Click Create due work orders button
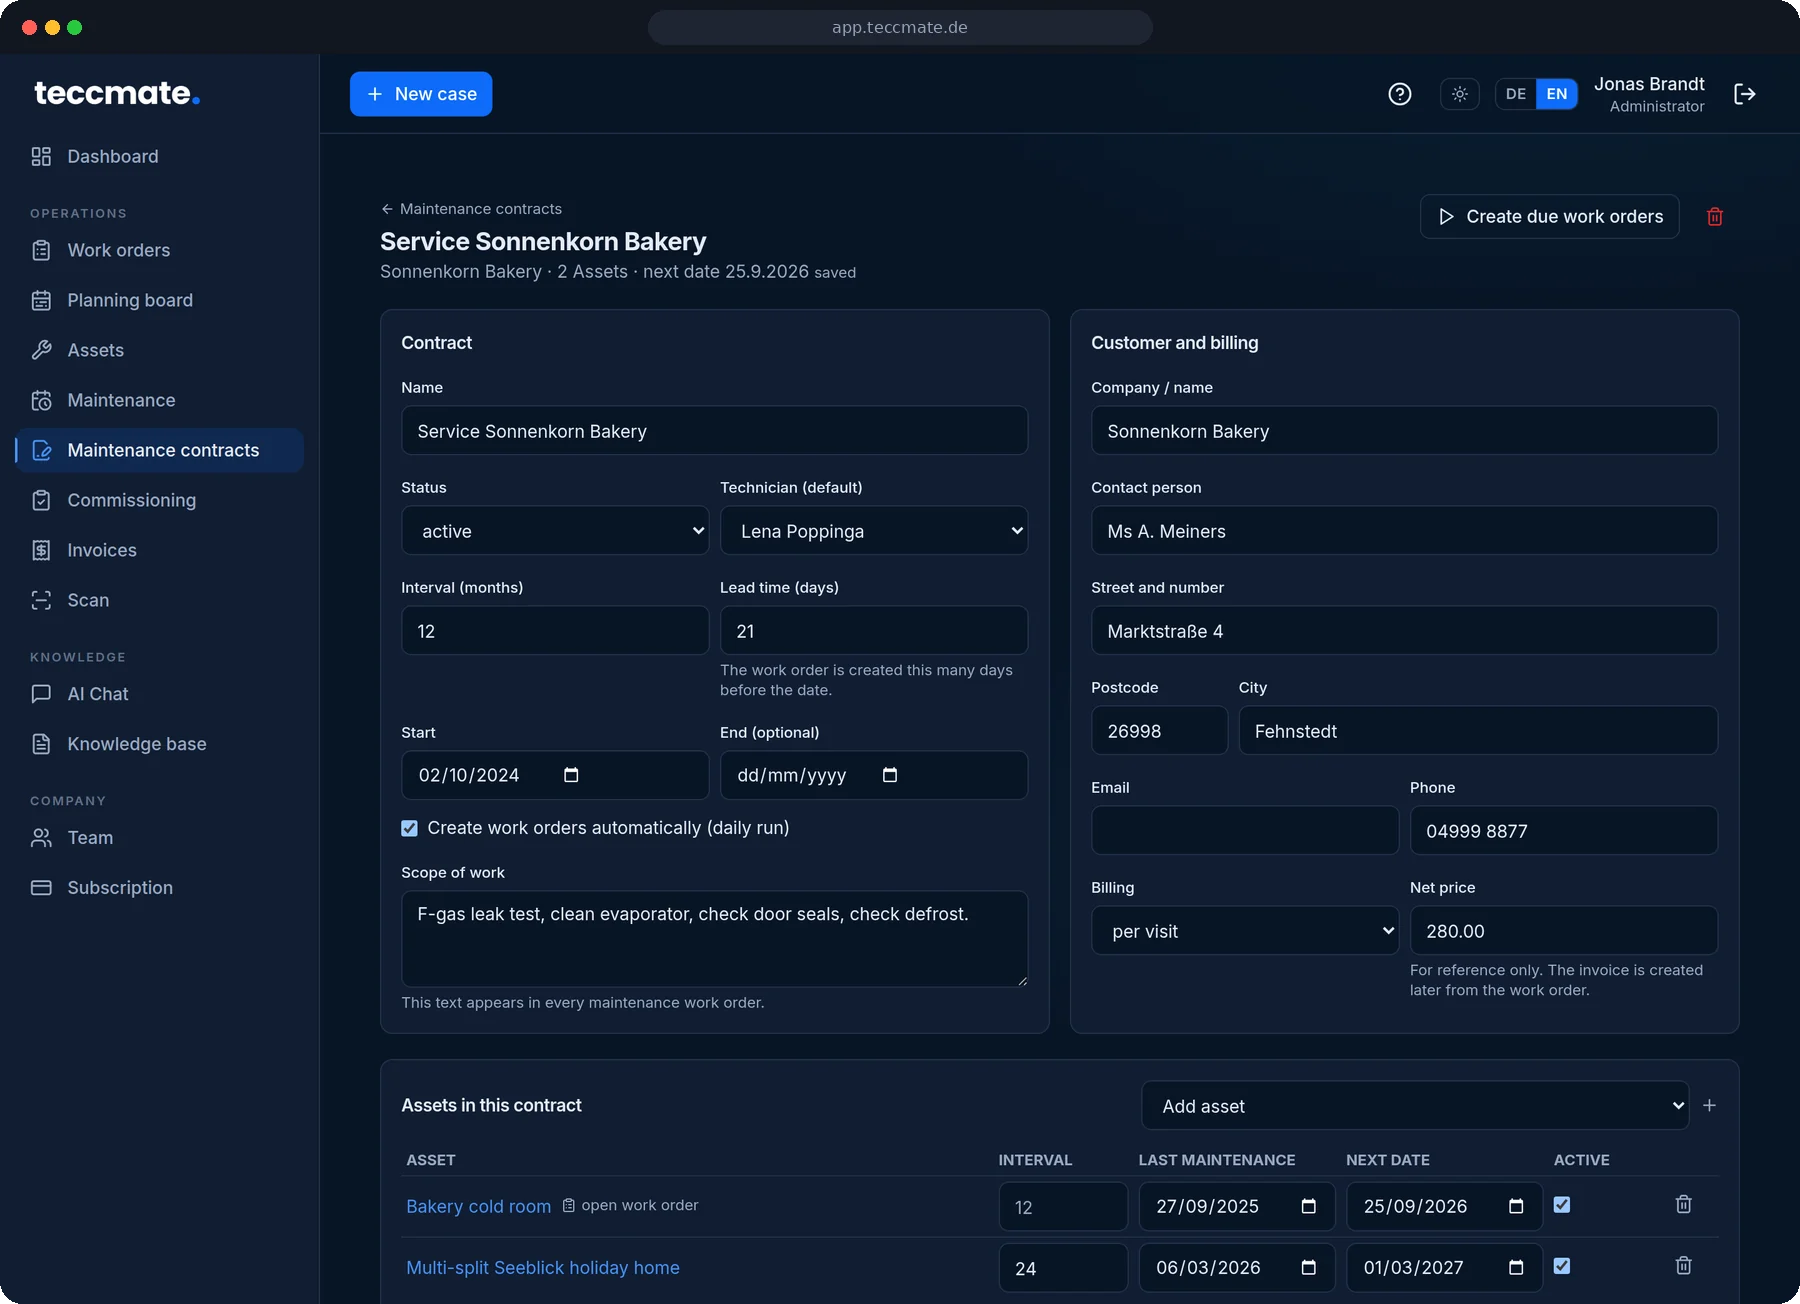This screenshot has width=1800, height=1304. click(1549, 217)
